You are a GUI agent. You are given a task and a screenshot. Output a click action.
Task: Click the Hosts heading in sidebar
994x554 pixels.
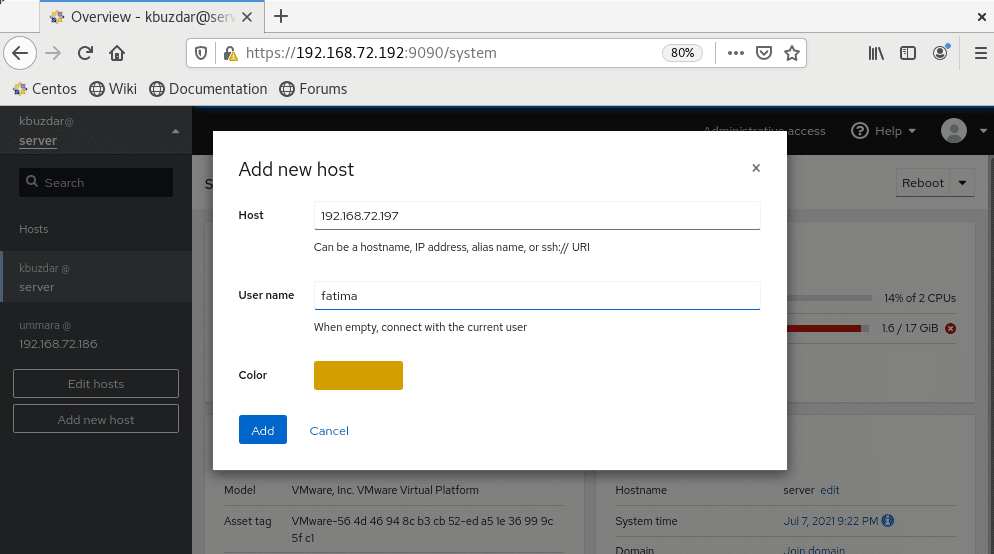click(x=34, y=229)
